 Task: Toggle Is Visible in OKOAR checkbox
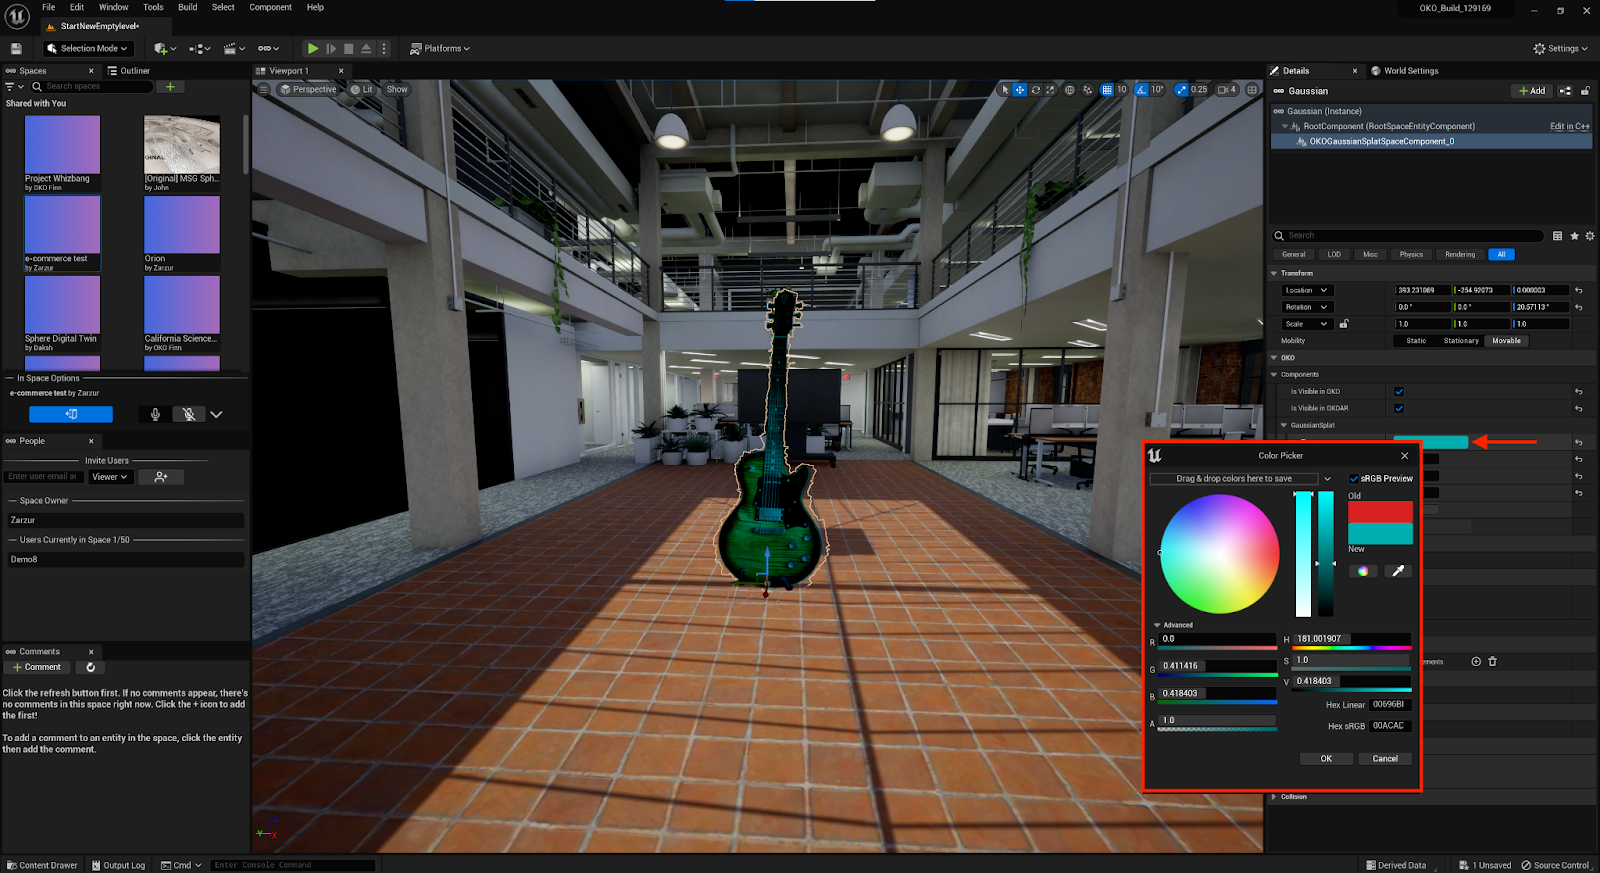(x=1399, y=408)
